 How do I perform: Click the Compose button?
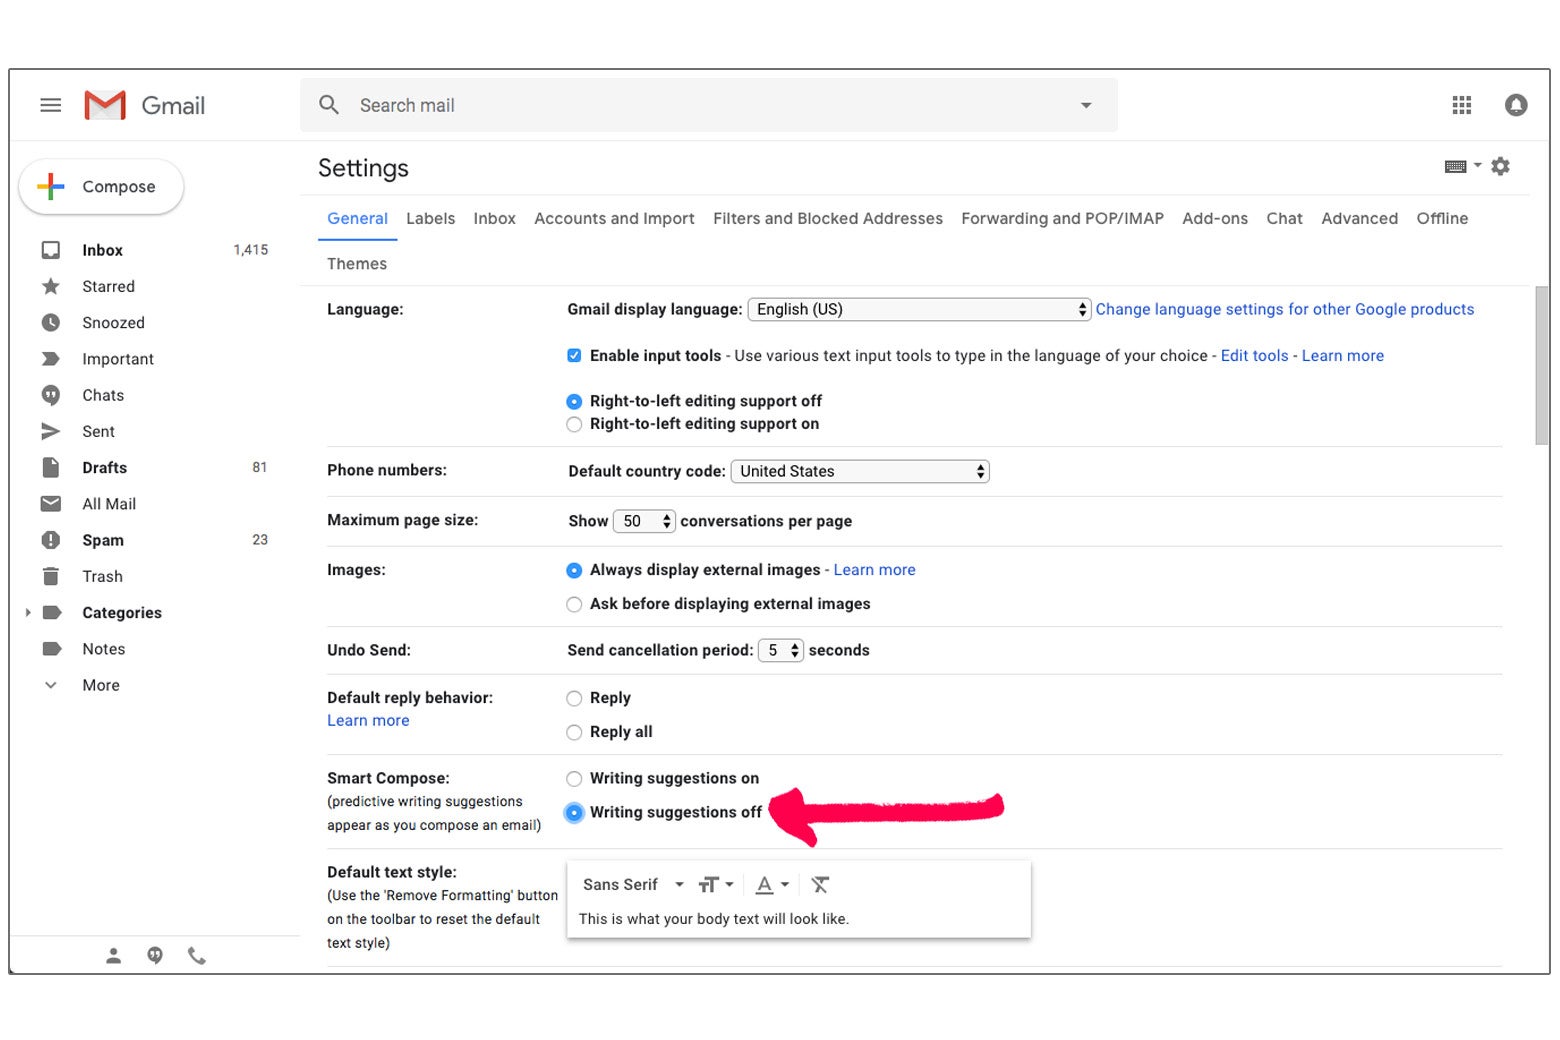pyautogui.click(x=101, y=186)
